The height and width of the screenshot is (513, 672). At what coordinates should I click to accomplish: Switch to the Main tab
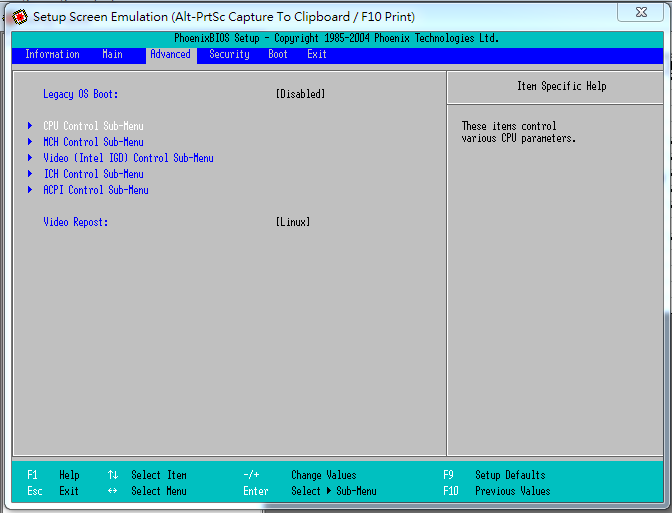click(112, 54)
